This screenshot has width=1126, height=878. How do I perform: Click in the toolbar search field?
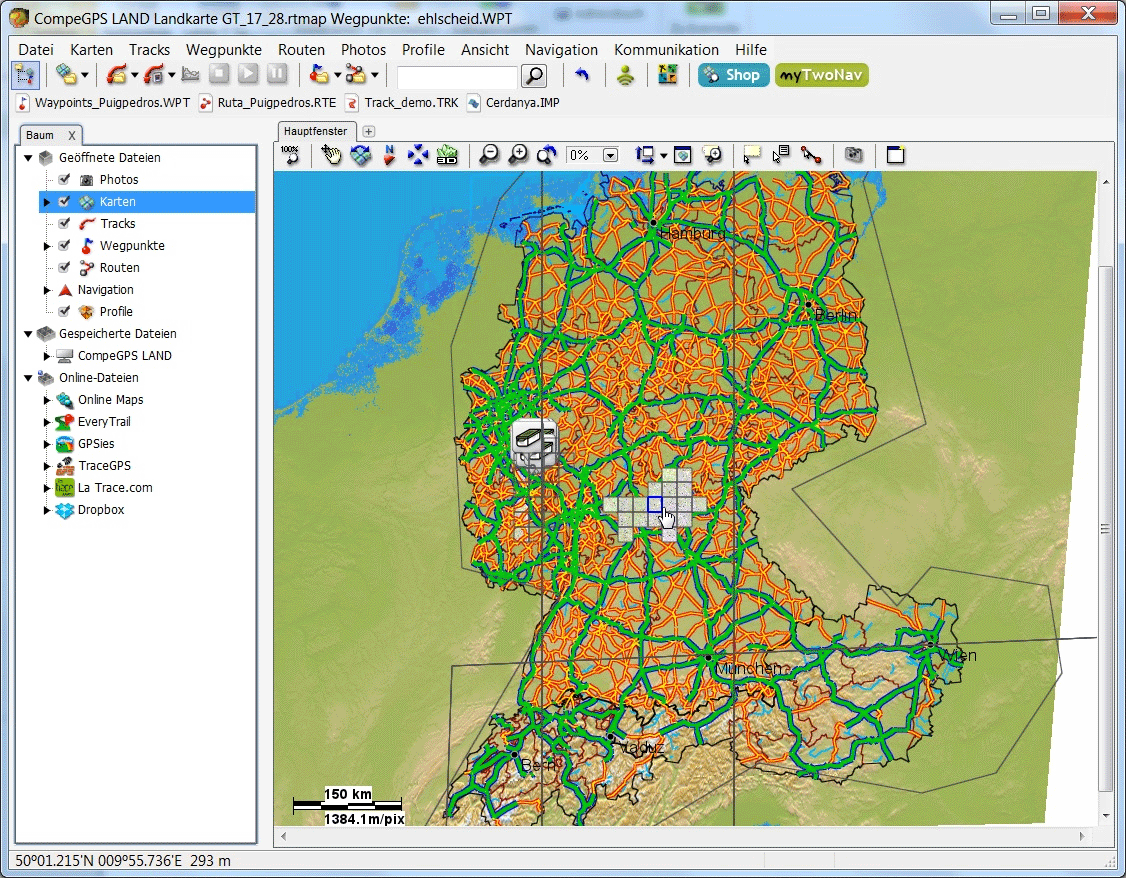click(457, 76)
